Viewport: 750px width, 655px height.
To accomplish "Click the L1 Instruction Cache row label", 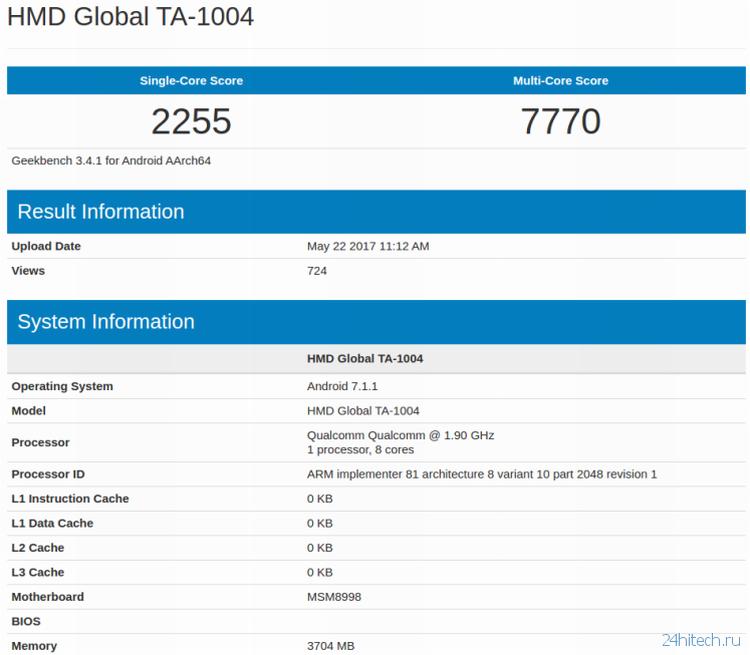I will [70, 498].
